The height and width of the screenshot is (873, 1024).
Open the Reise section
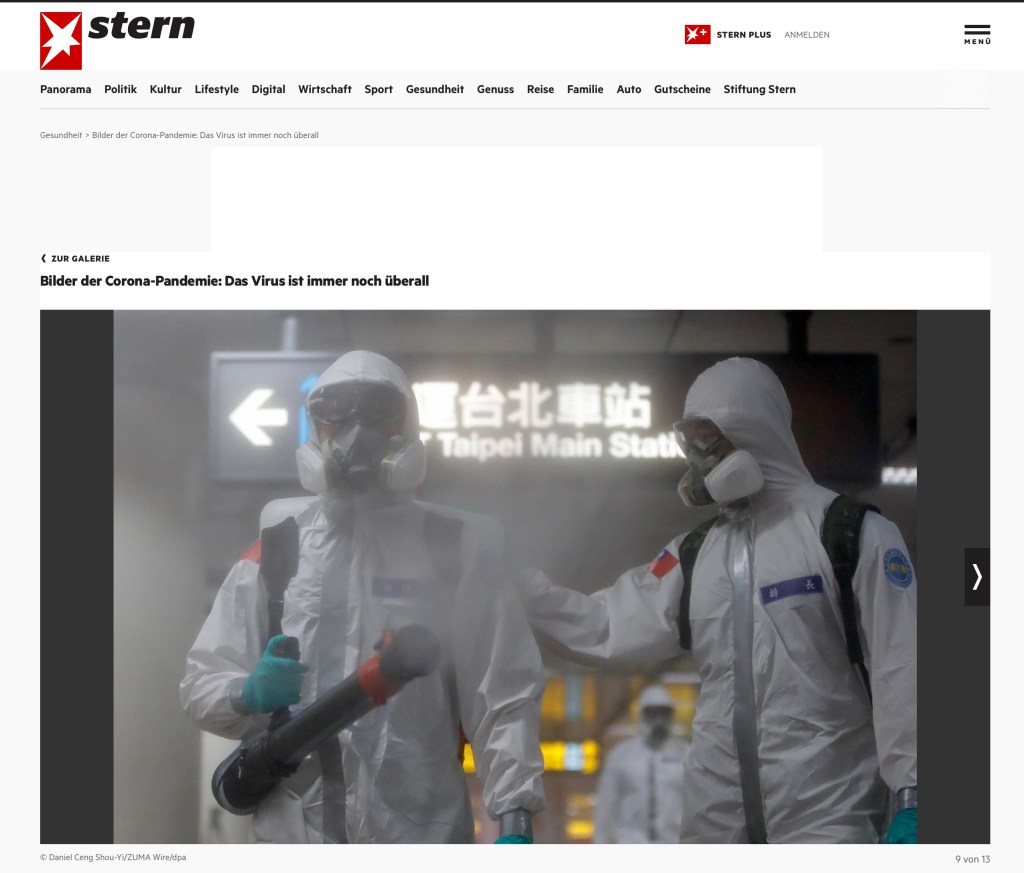(540, 90)
